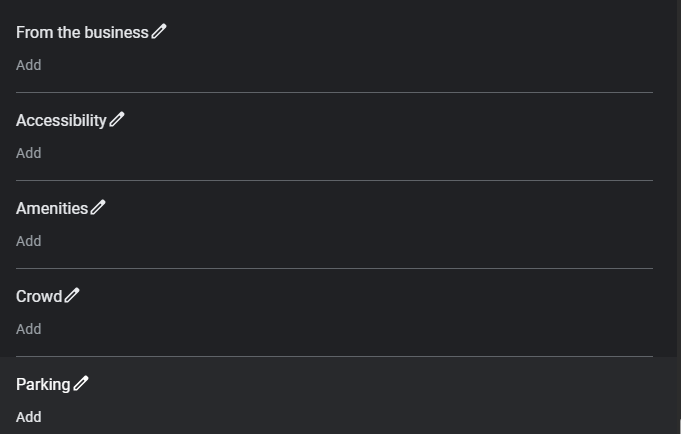
Task: Click the Parking heading text
Action: coord(43,384)
